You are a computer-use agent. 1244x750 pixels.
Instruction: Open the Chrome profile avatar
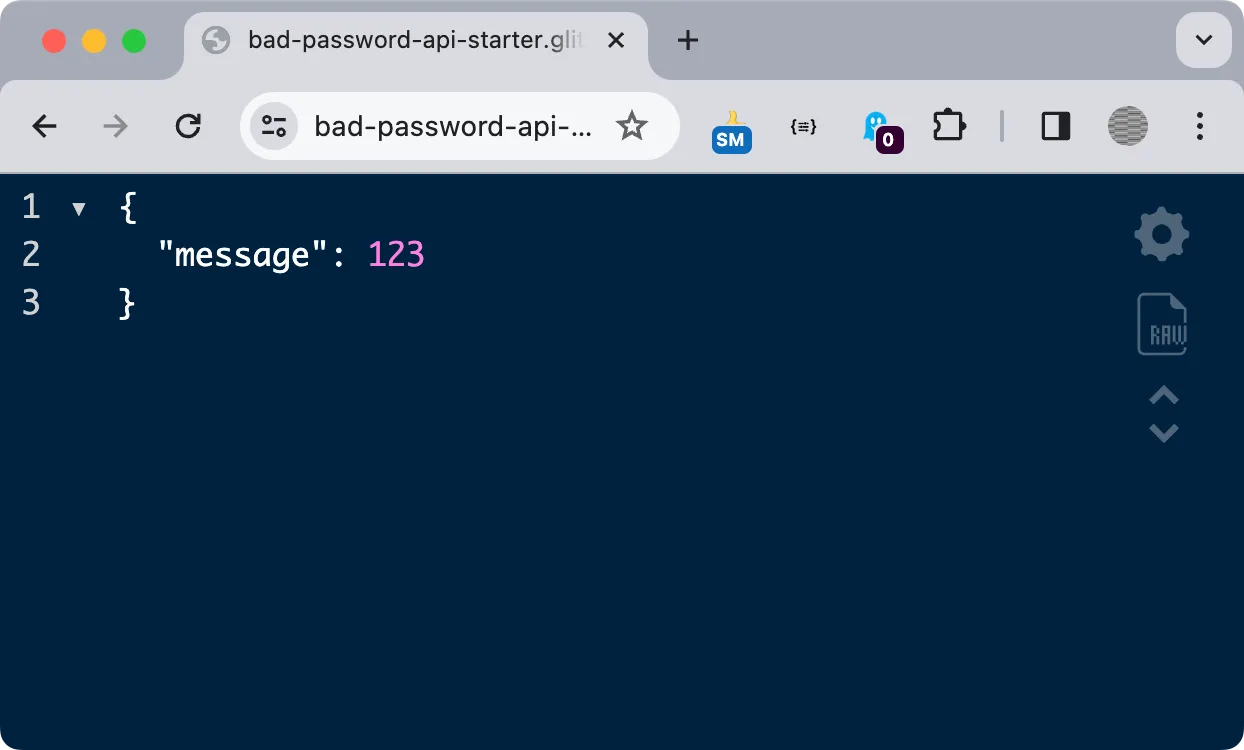pos(1127,126)
